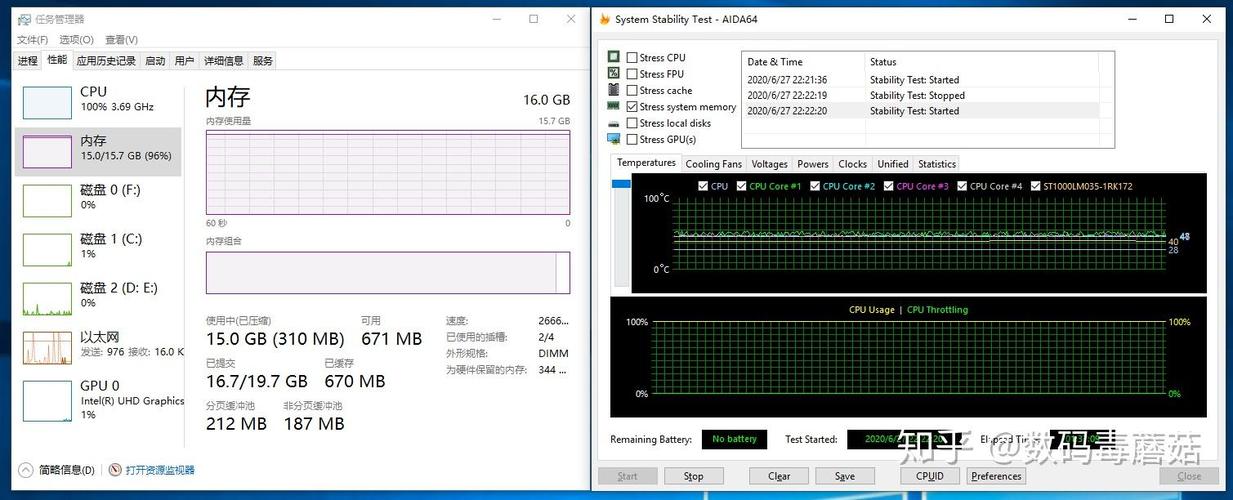Click the Resource Monitor icon at bottom
This screenshot has width=1233, height=500.
point(115,470)
